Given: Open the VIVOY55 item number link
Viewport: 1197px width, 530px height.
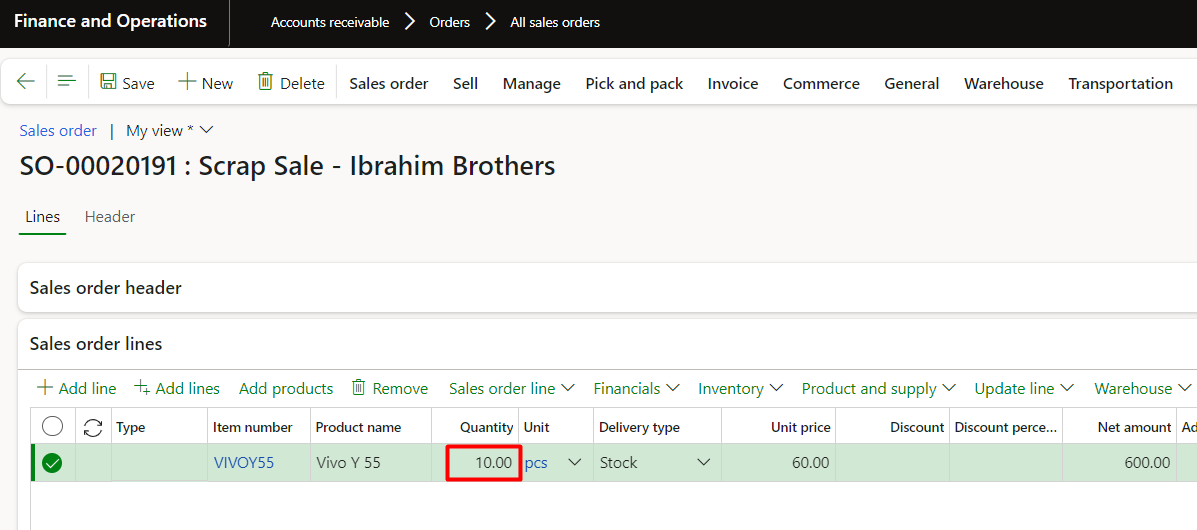Looking at the screenshot, I should (244, 463).
